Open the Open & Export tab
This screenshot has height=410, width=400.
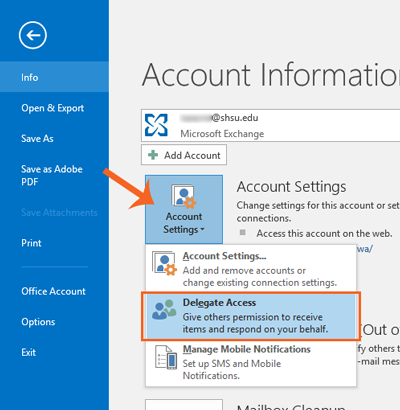click(54, 108)
